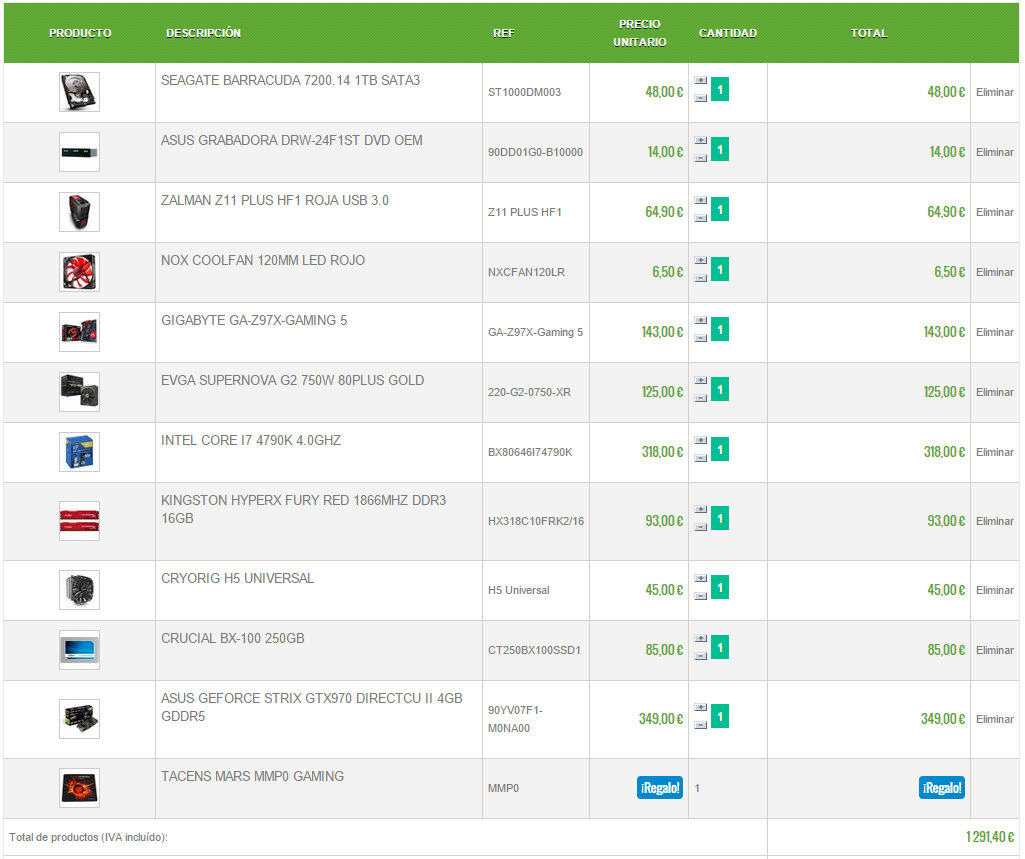Open ASUS DVD drive product thumbnail
The image size is (1025, 859).
point(79,152)
